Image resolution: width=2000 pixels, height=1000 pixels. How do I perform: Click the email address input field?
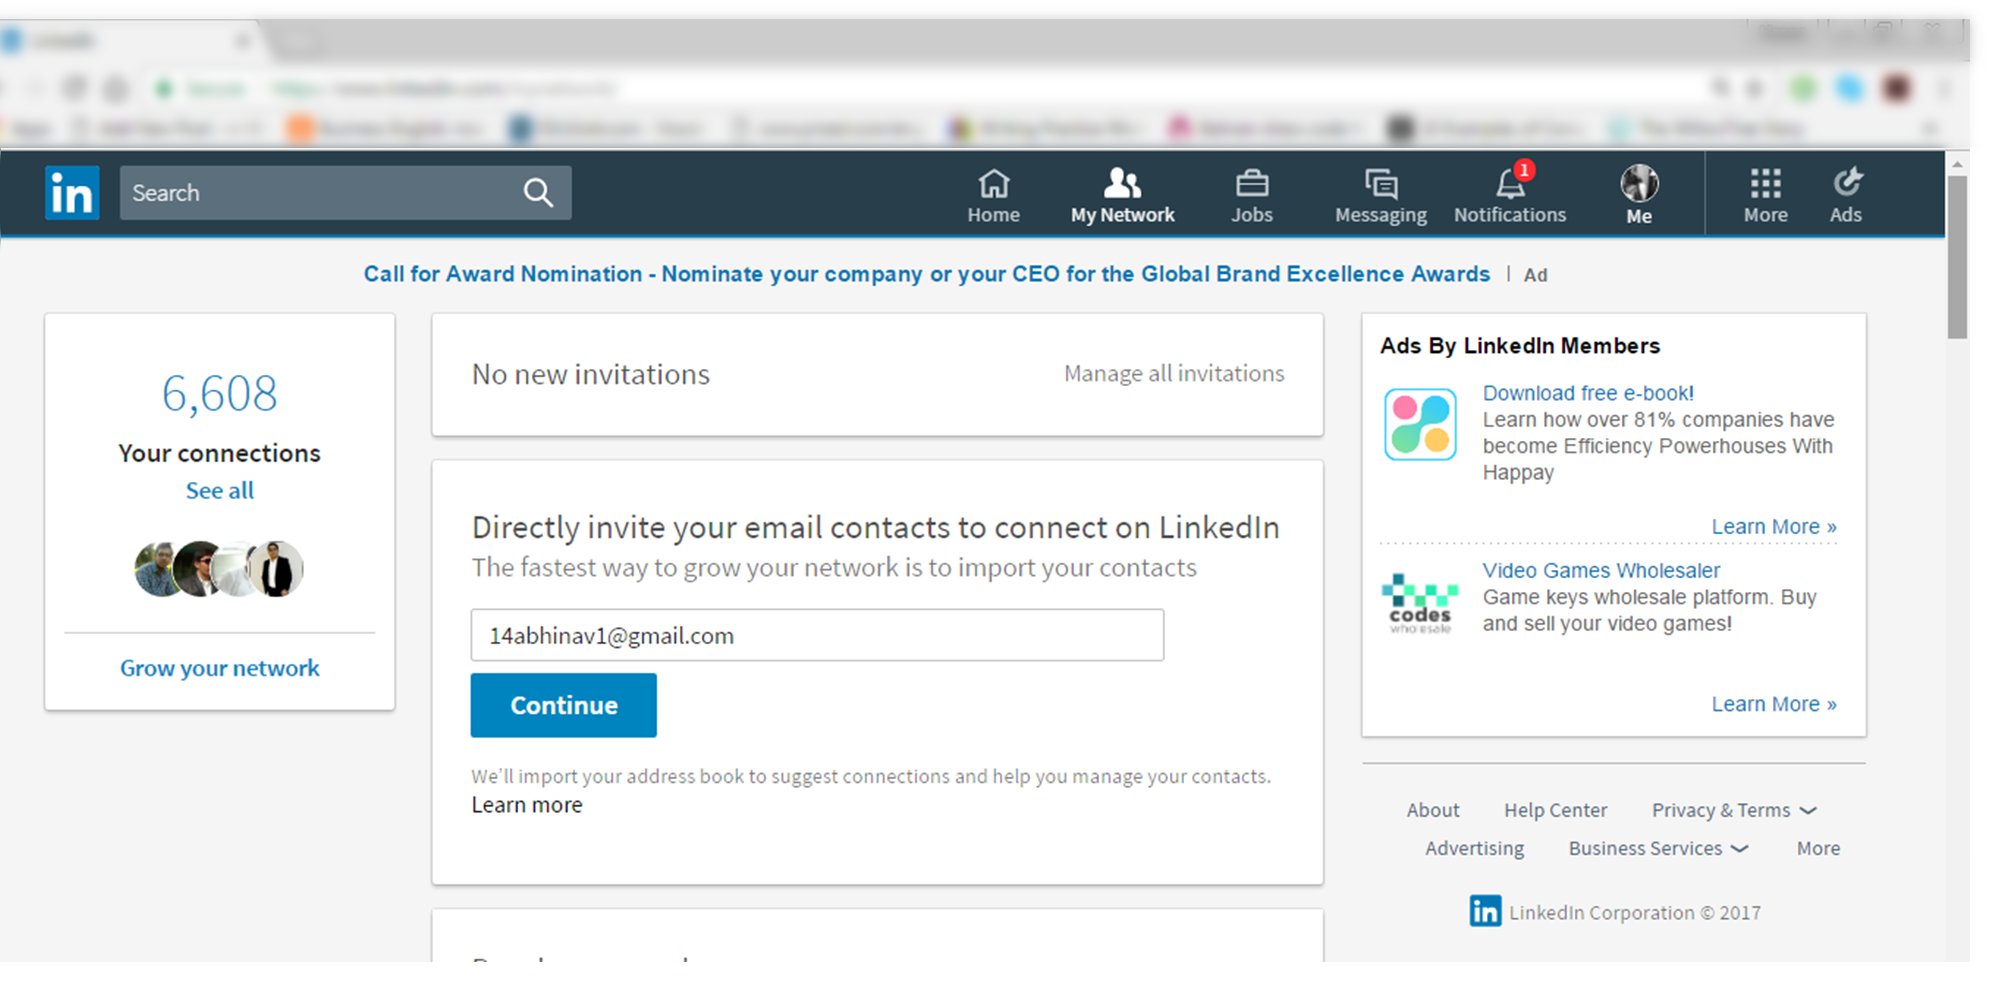coord(817,636)
